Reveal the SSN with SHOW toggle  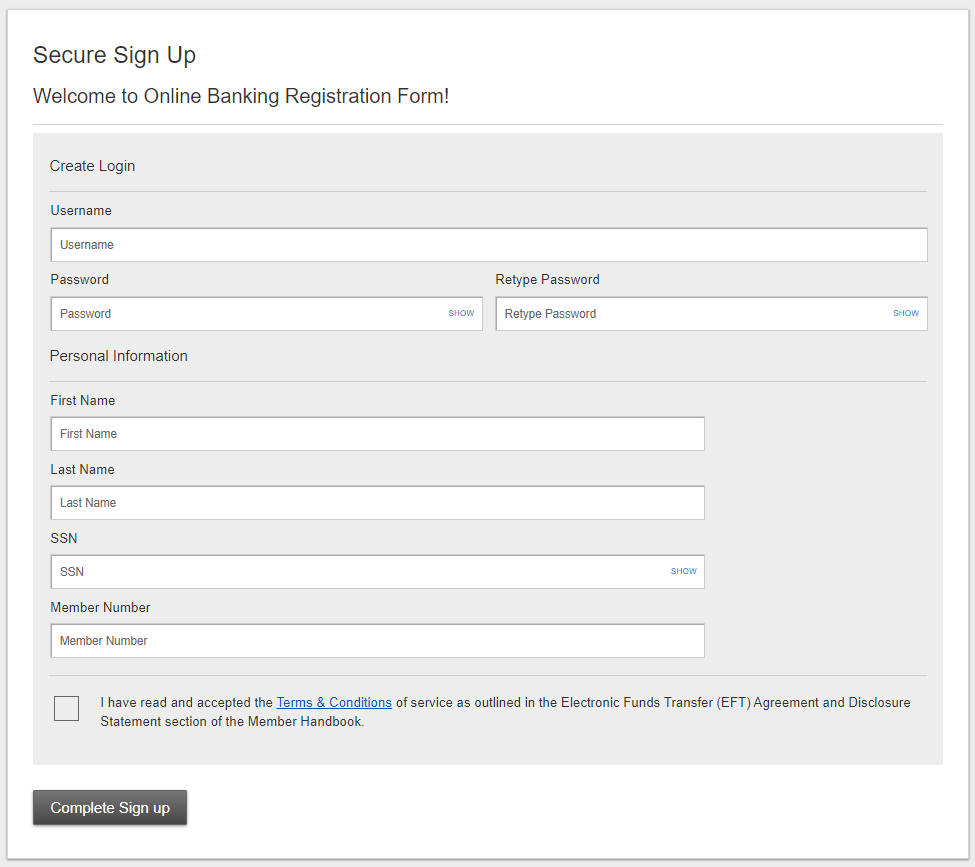[683, 571]
